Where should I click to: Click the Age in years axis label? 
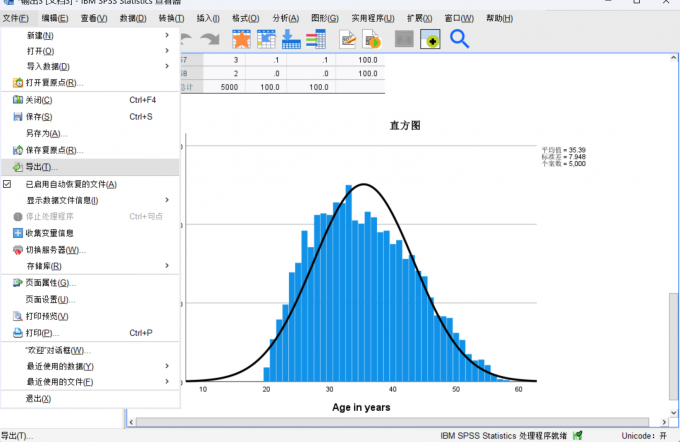(x=361, y=407)
